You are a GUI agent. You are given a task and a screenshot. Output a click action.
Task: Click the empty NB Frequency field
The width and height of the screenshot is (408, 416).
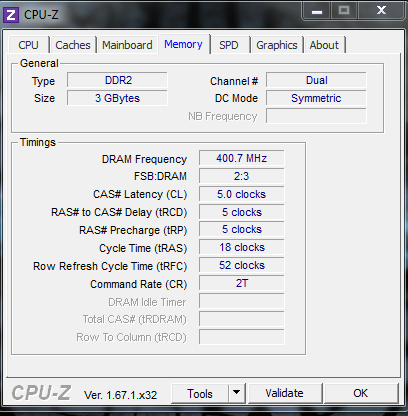click(316, 116)
